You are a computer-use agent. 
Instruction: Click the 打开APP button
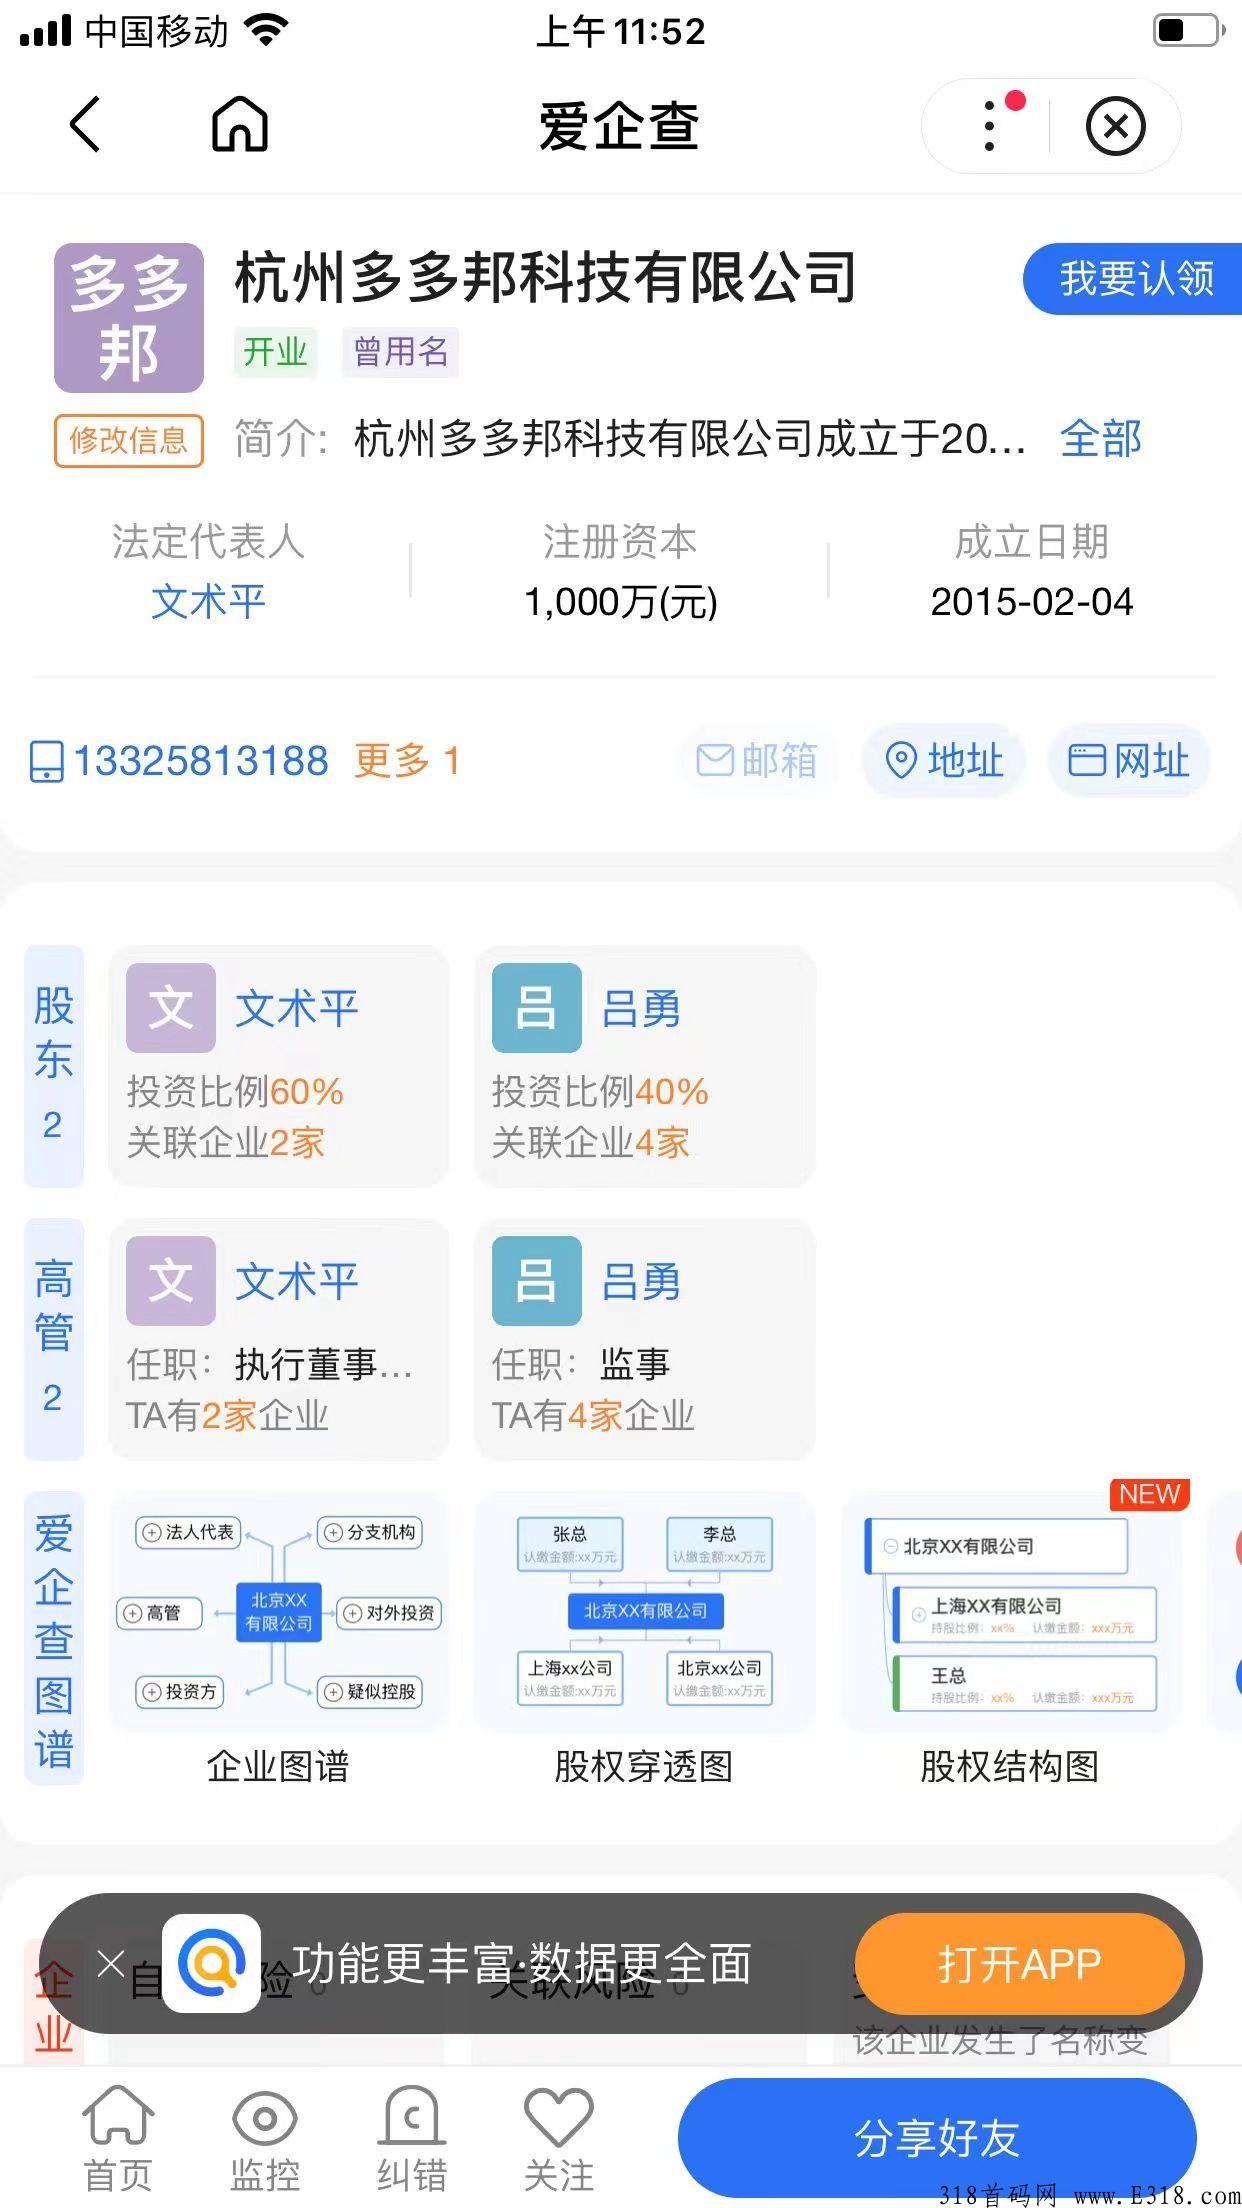click(x=1020, y=1964)
